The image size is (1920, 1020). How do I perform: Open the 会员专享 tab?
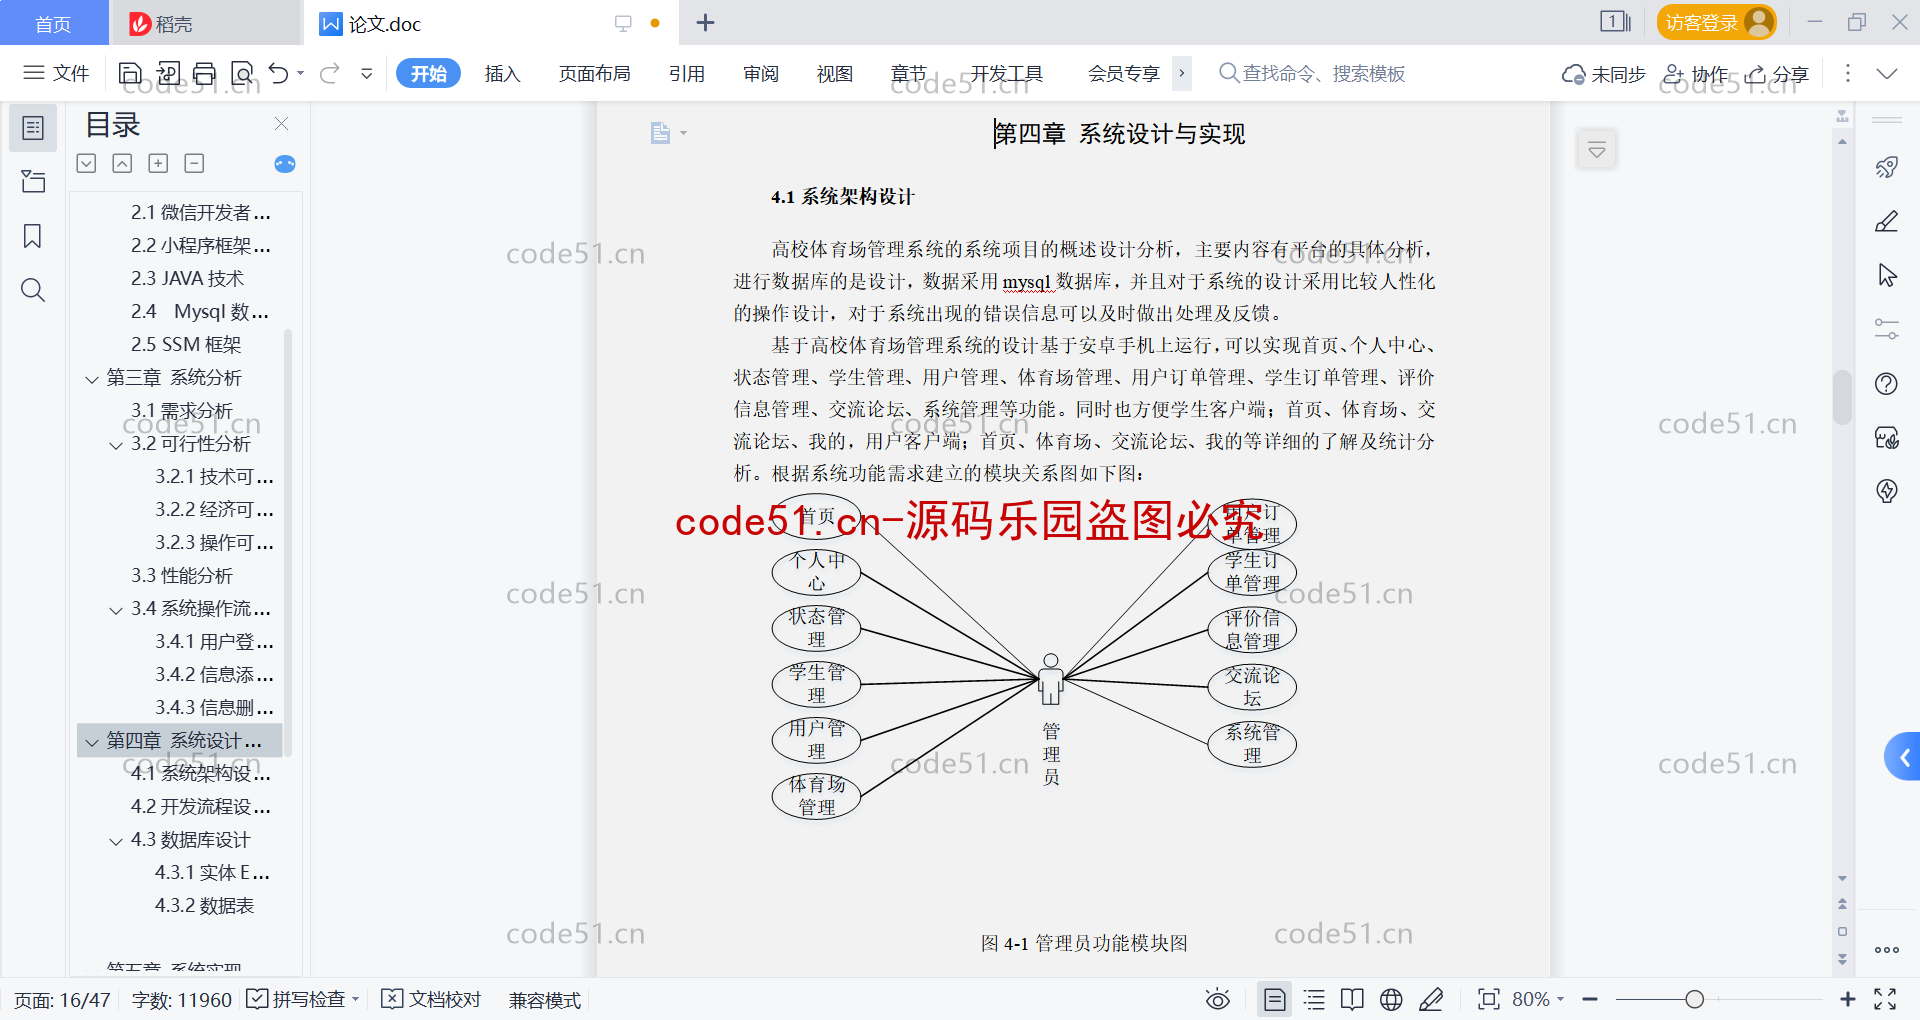point(1123,73)
